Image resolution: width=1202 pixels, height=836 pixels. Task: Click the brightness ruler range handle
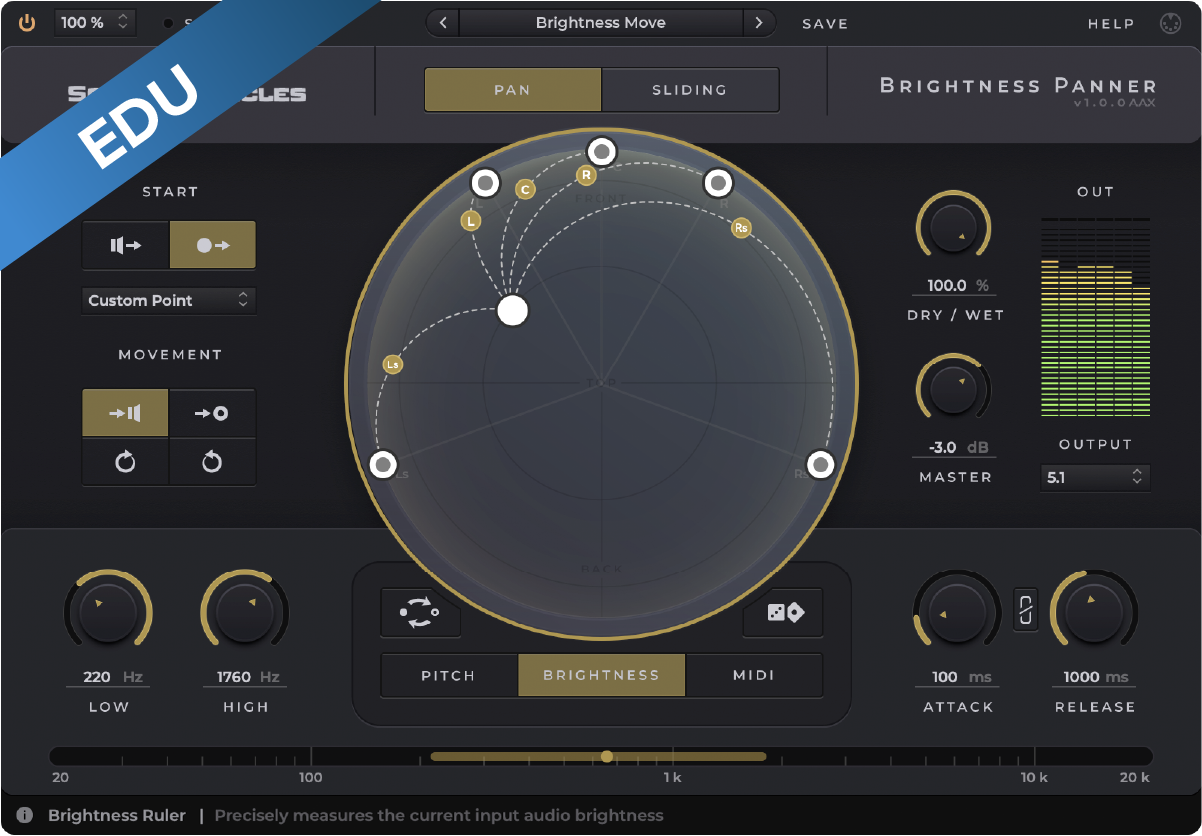tap(607, 756)
